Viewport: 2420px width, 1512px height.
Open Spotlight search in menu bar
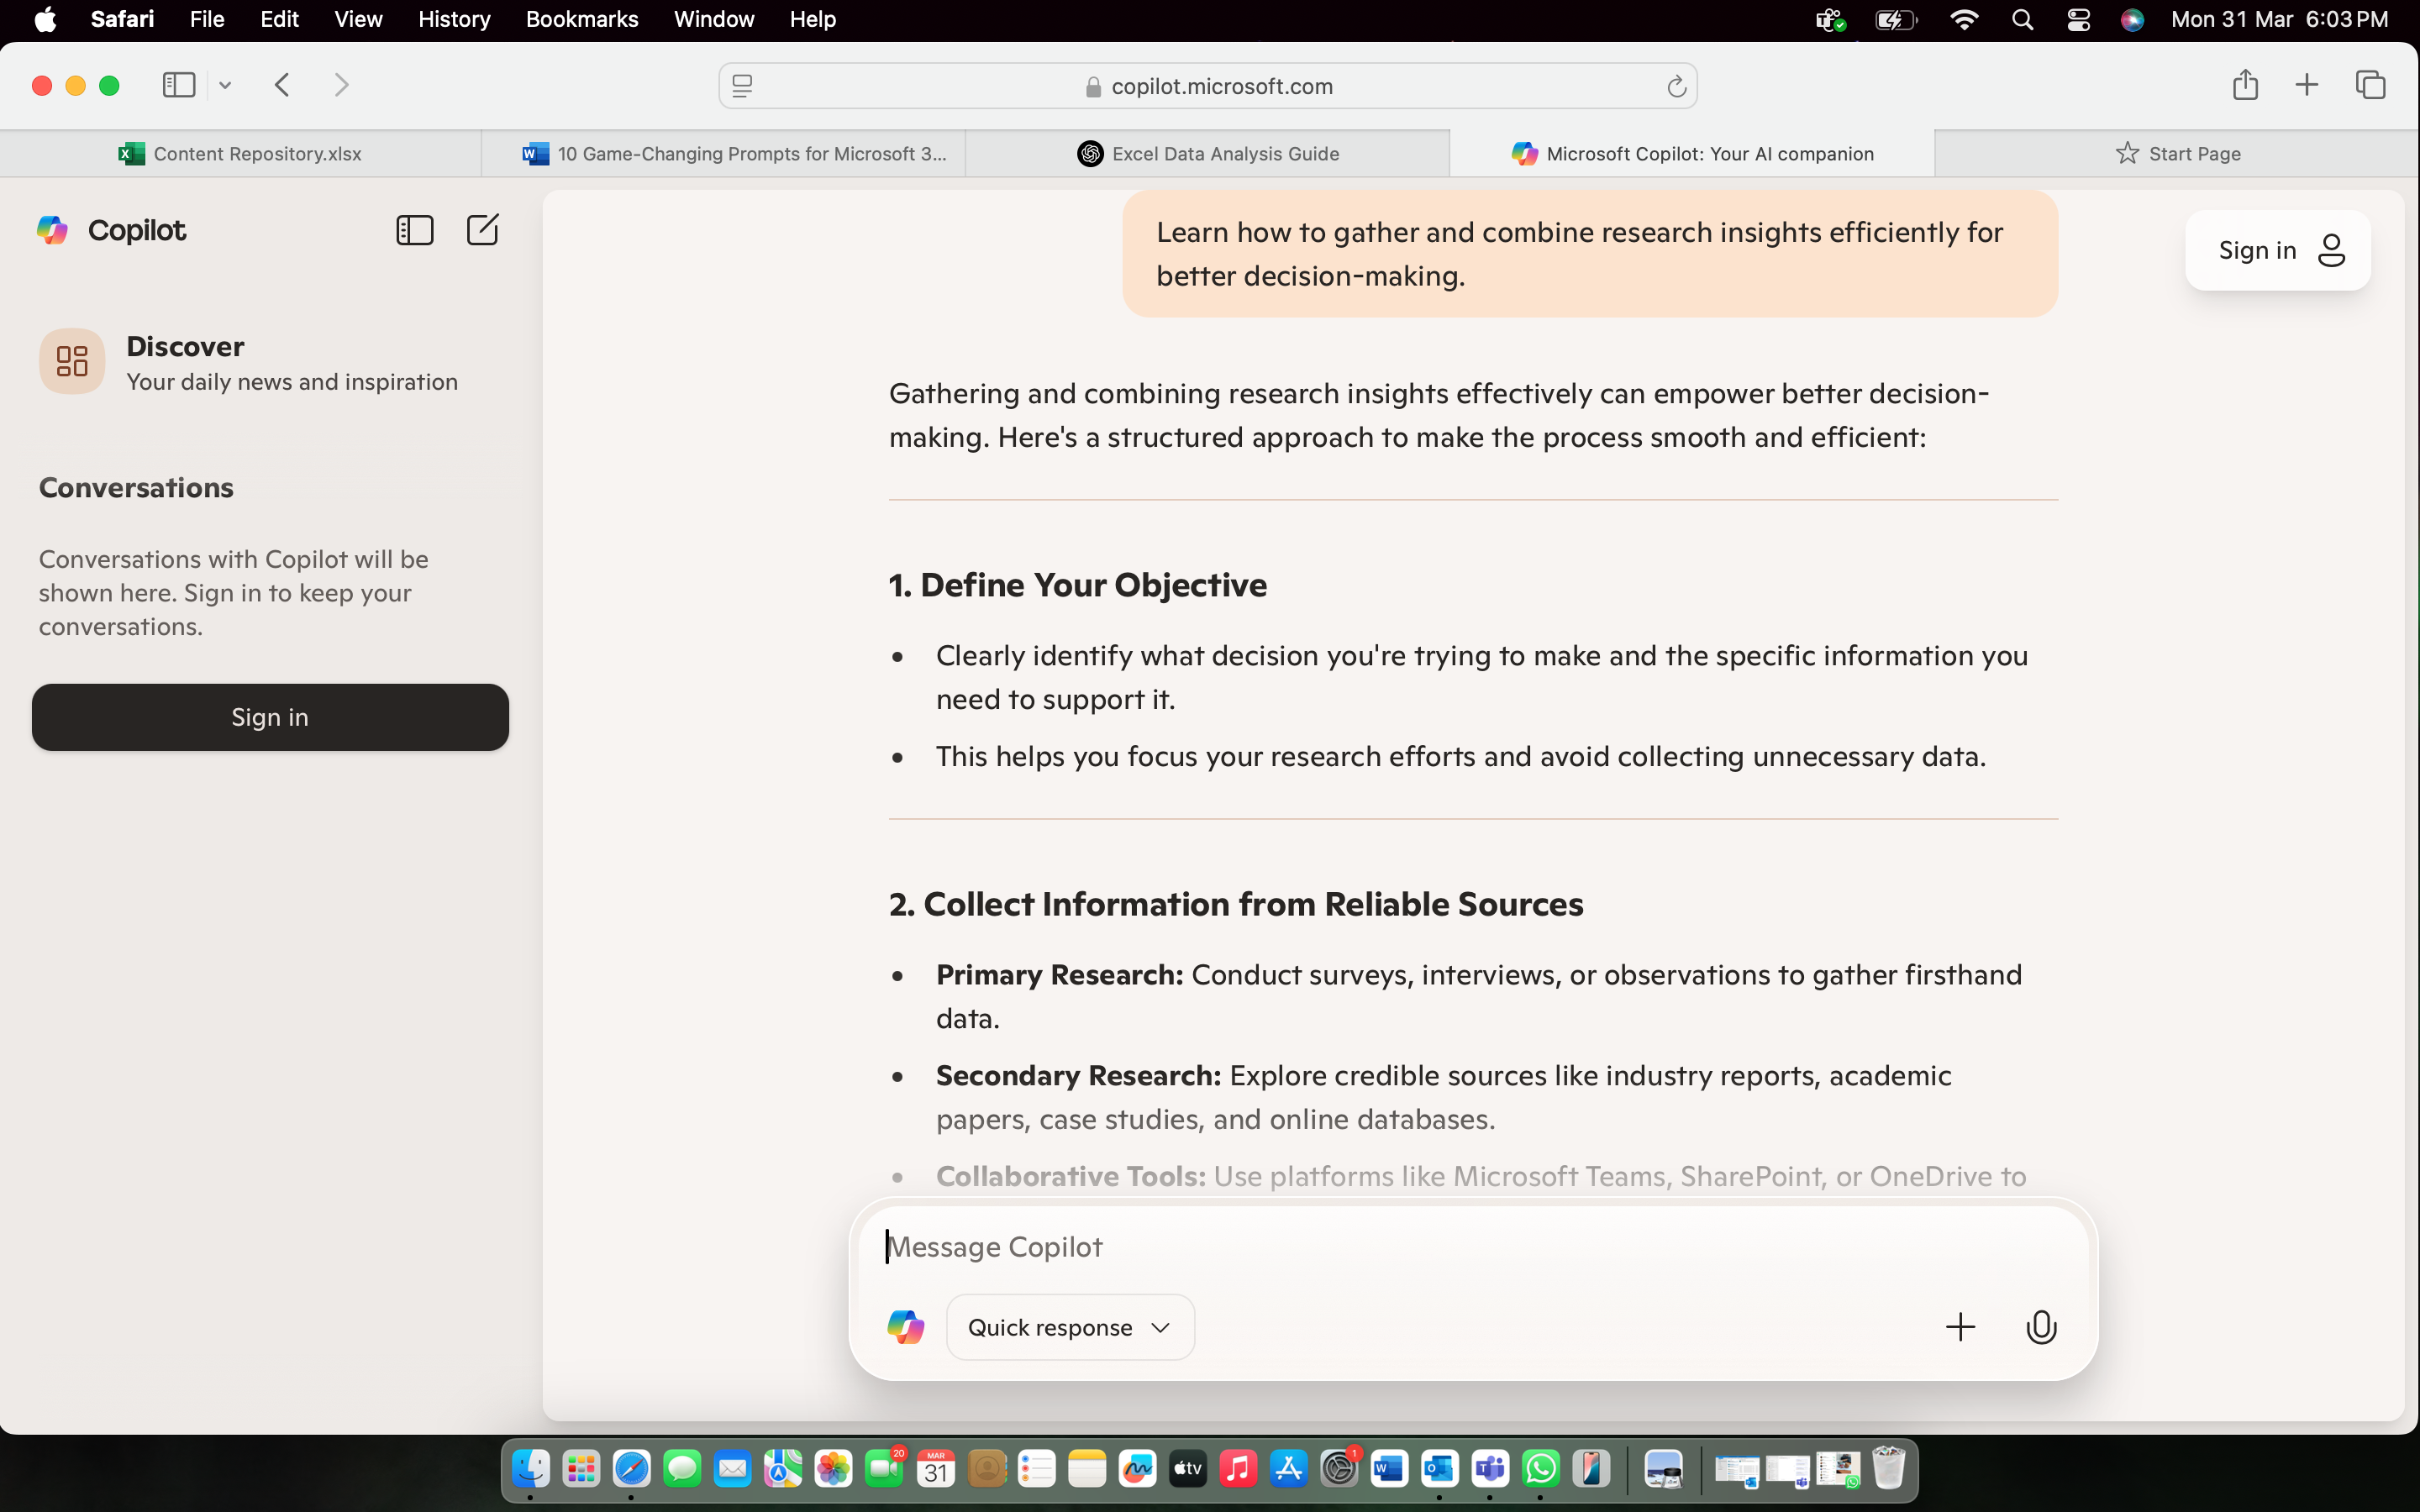2022,20
